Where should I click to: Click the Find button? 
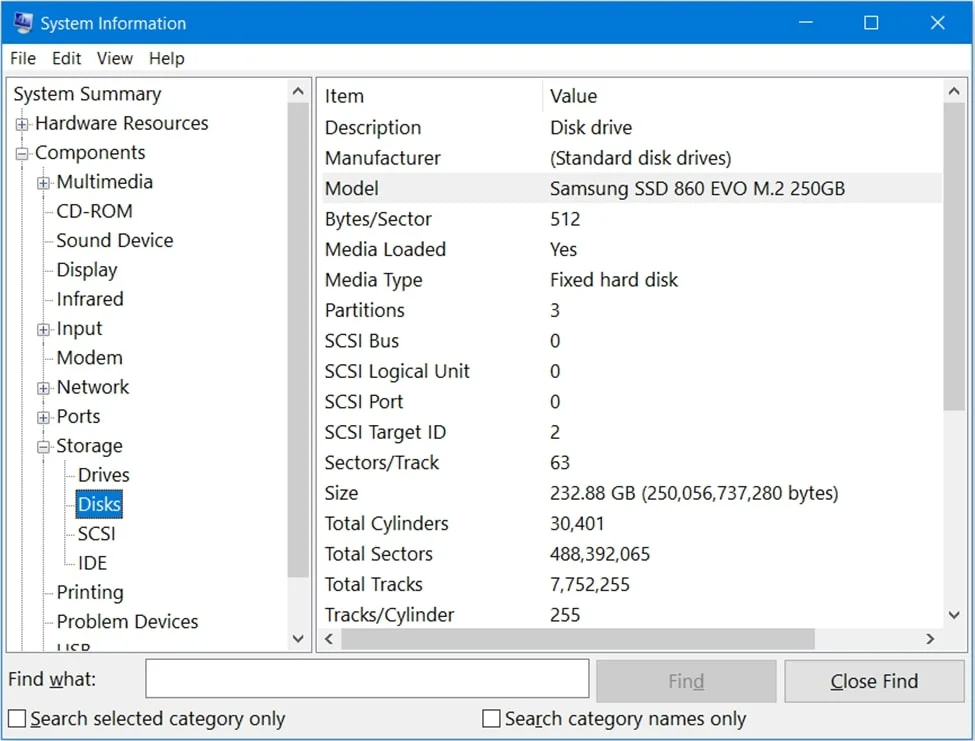tap(686, 681)
